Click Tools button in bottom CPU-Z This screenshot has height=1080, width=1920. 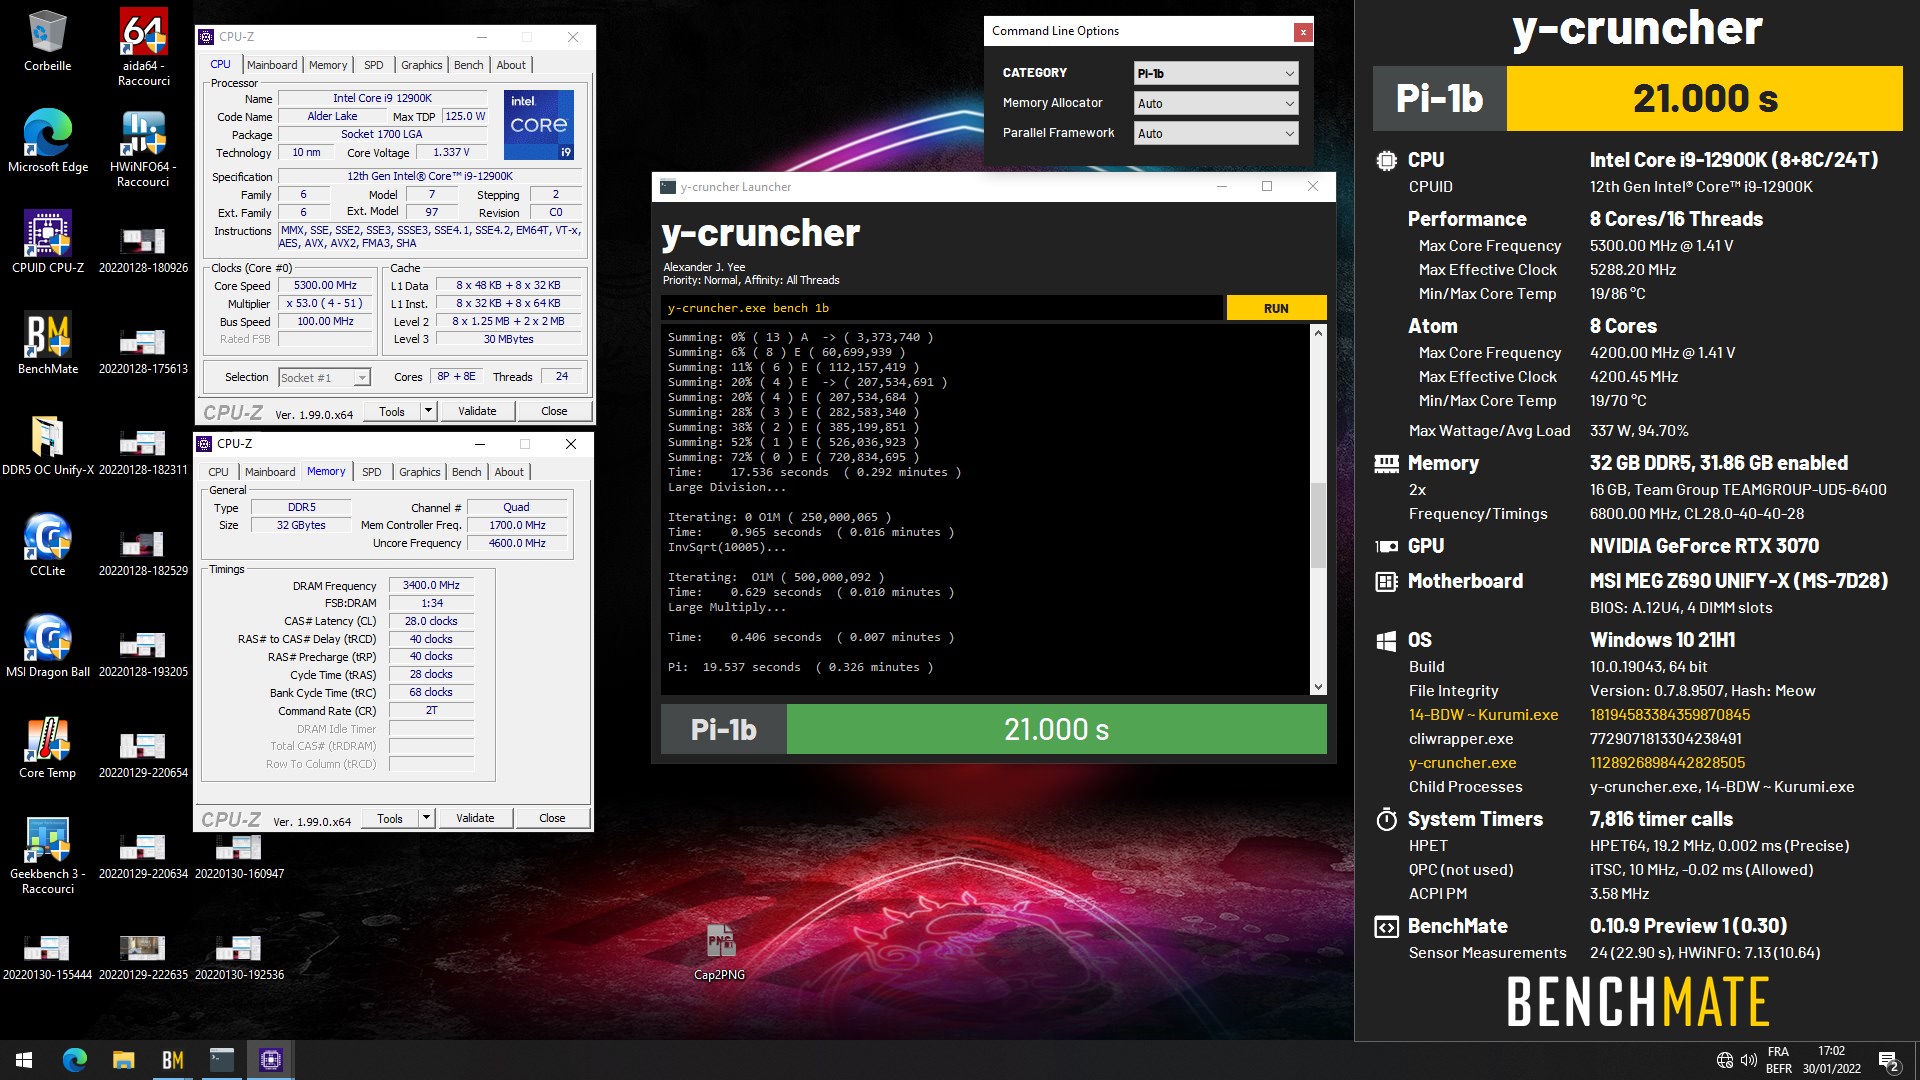click(390, 818)
